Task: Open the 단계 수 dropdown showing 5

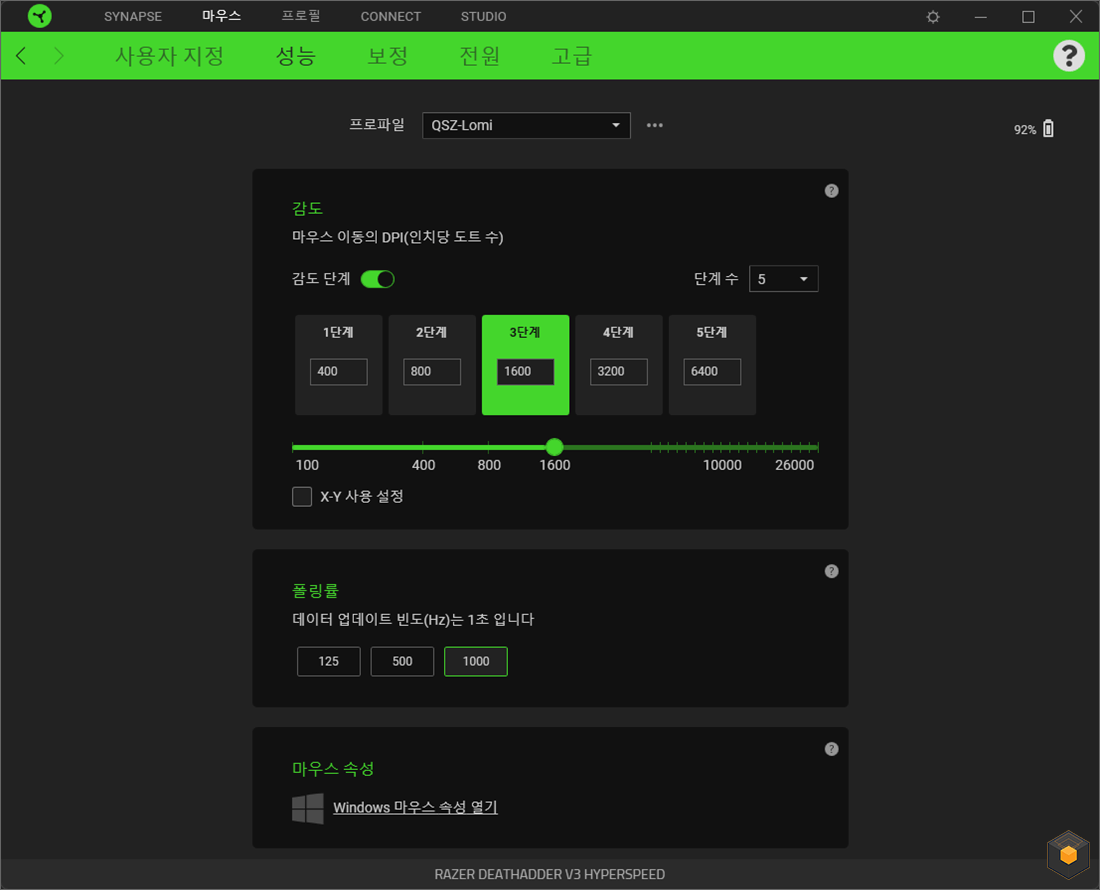Action: point(784,279)
